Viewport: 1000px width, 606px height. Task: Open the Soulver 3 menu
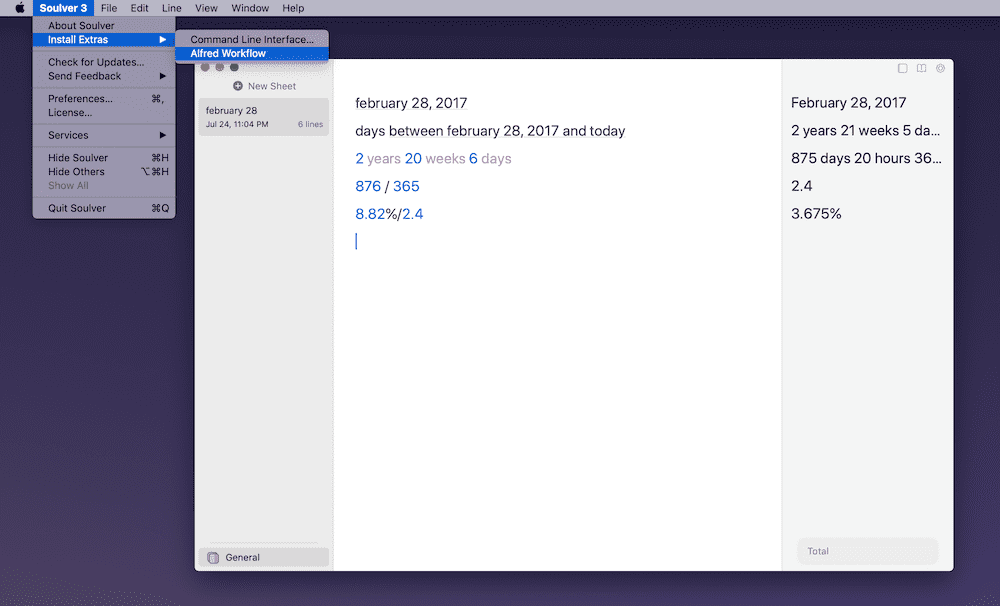[63, 8]
